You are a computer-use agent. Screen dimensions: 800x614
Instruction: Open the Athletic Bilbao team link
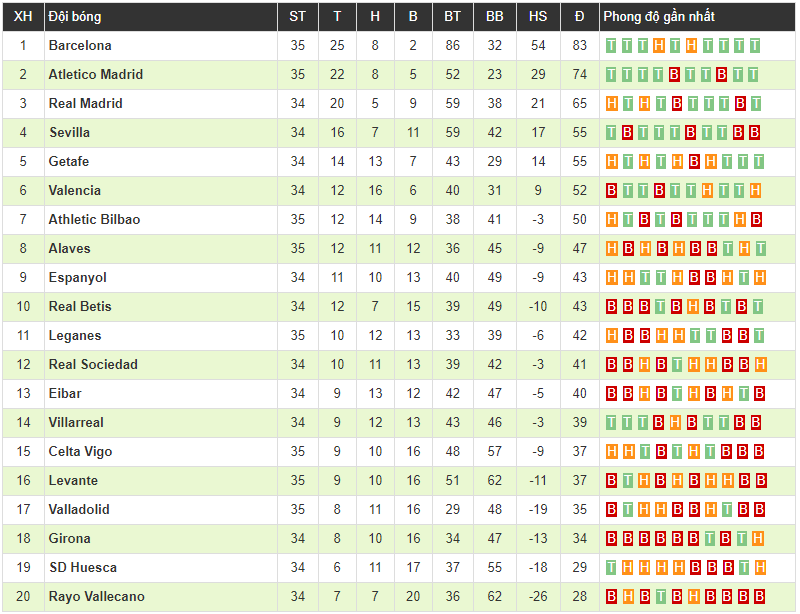click(x=94, y=219)
